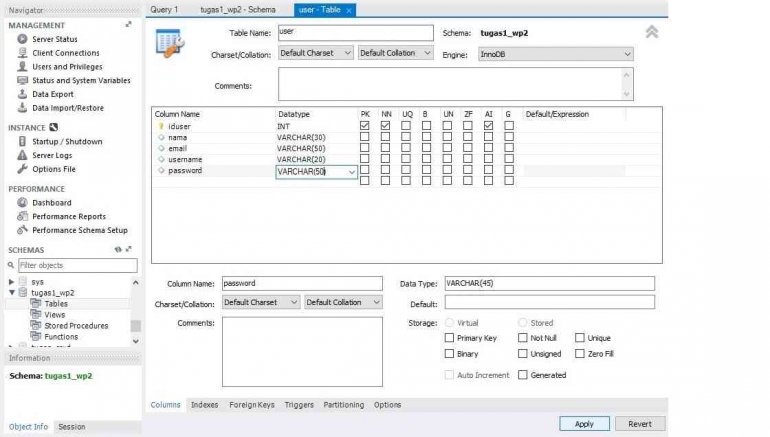Select Tables under tugas1_wp2
The height and width of the screenshot is (437, 770).
pos(56,304)
